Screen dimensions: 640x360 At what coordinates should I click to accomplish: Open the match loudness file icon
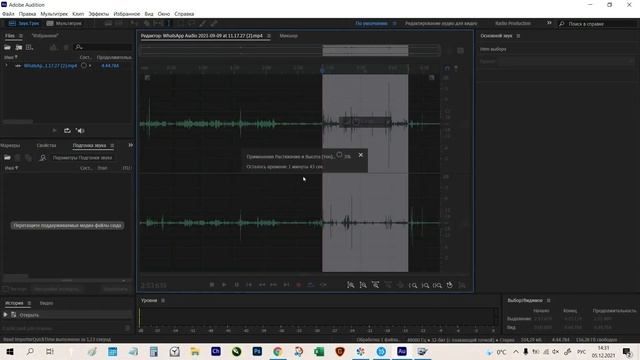[7, 158]
